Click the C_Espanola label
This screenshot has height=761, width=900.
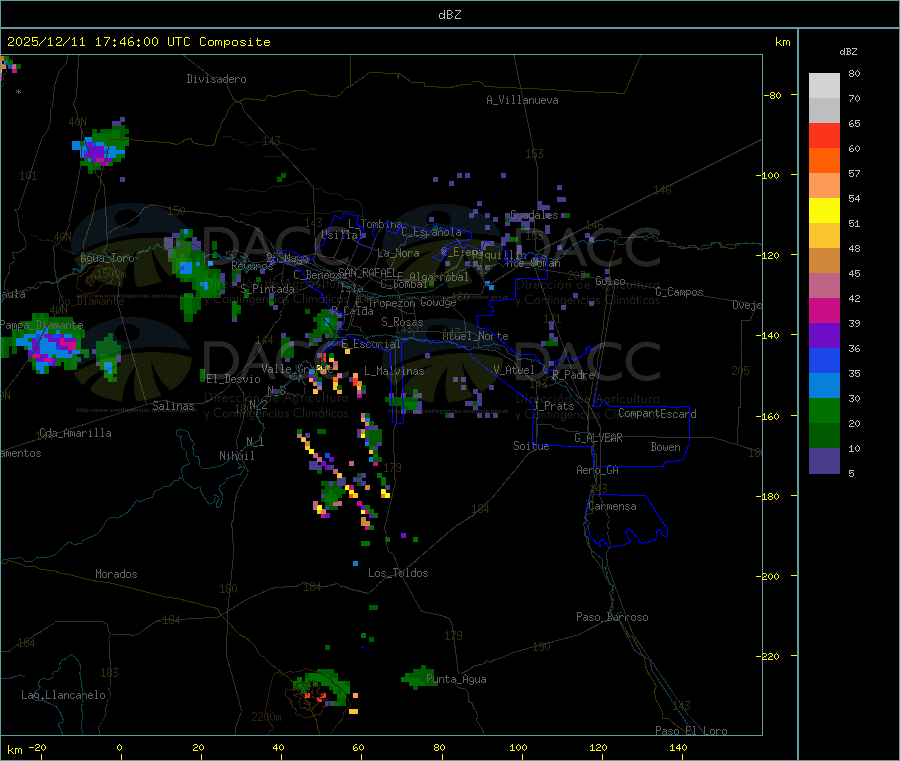pos(432,232)
